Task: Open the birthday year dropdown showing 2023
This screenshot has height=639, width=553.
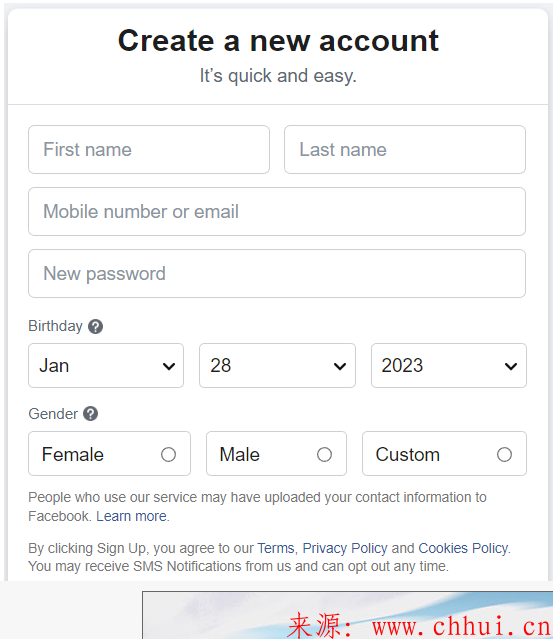Action: 449,366
